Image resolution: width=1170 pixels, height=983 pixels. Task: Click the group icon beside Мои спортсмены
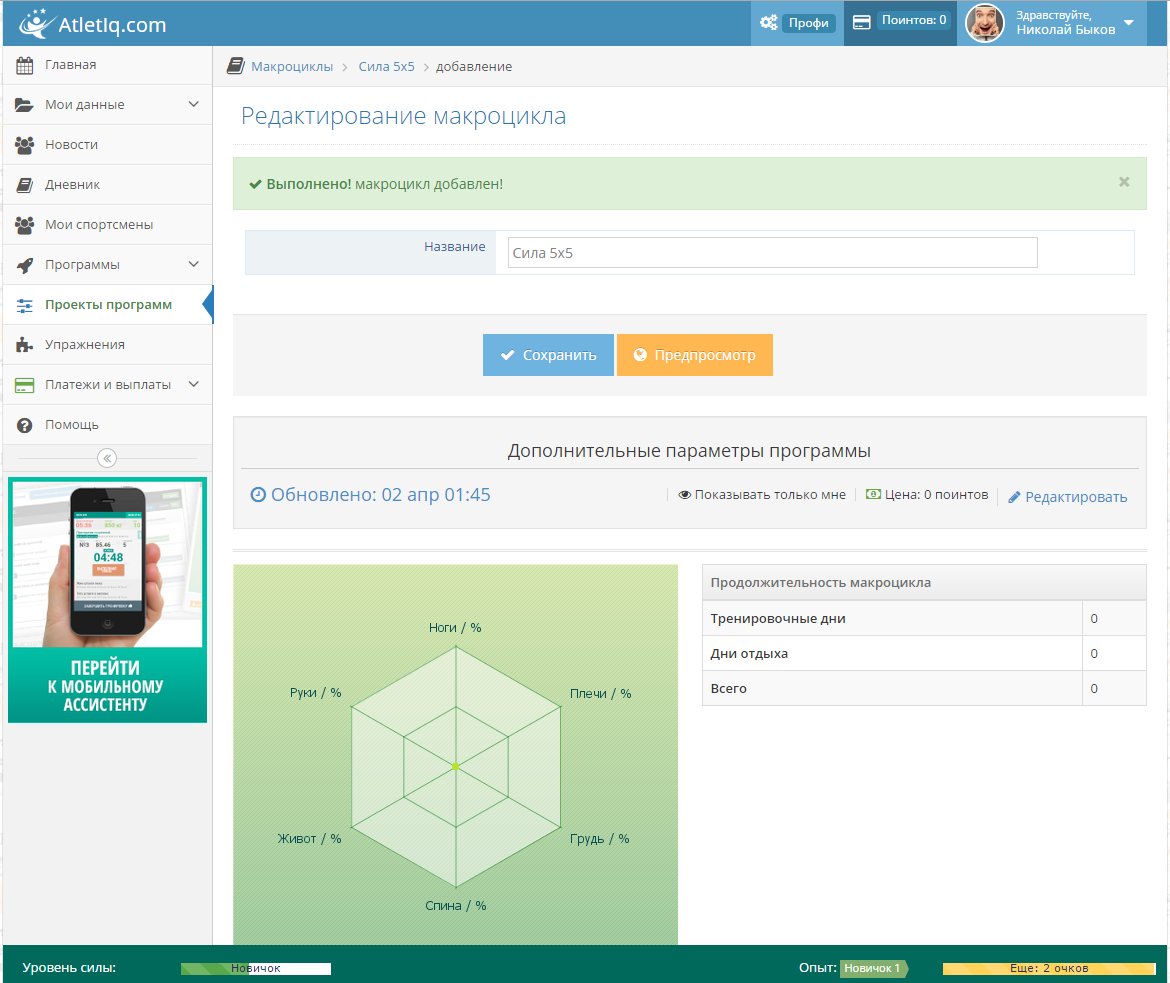pyautogui.click(x=25, y=225)
